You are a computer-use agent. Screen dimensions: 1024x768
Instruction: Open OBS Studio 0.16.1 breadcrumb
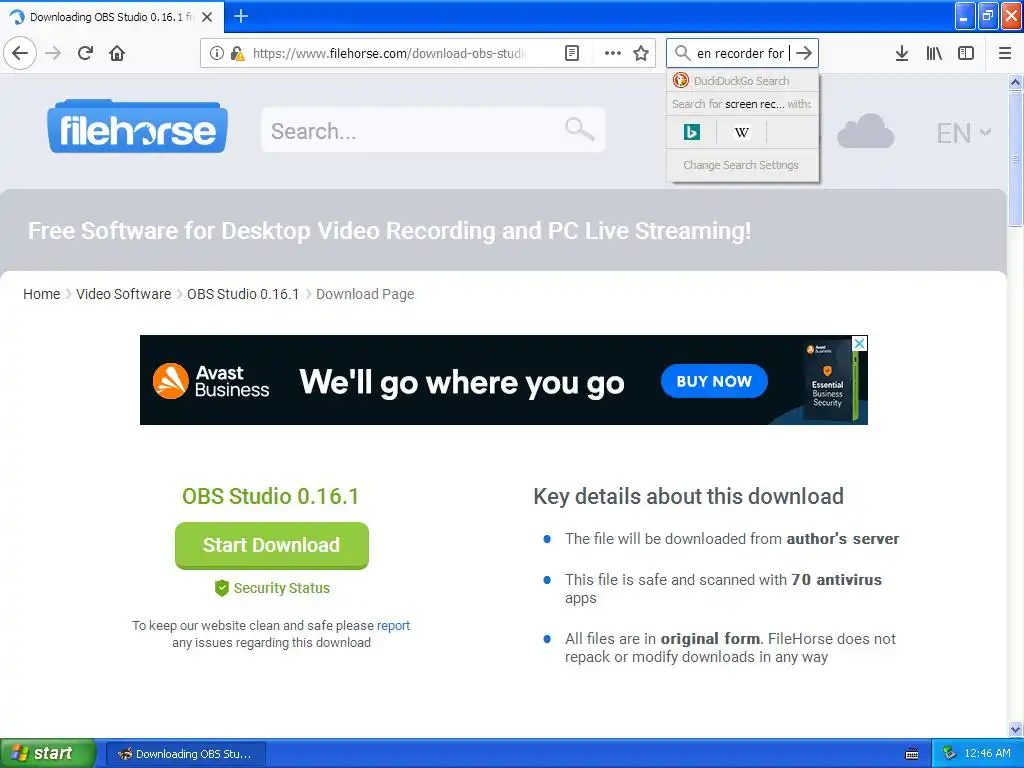coord(243,294)
